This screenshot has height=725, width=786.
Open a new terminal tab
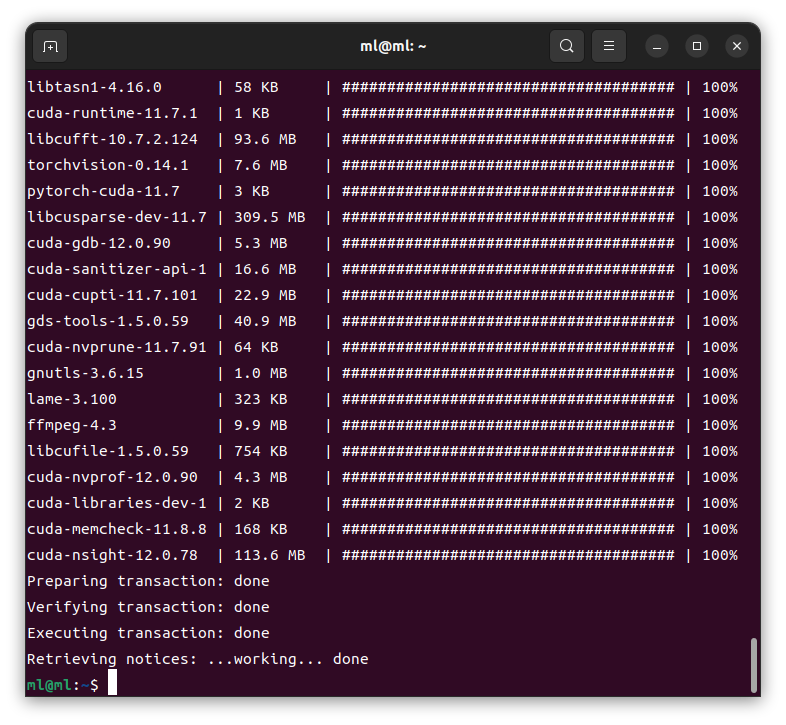[x=50, y=46]
